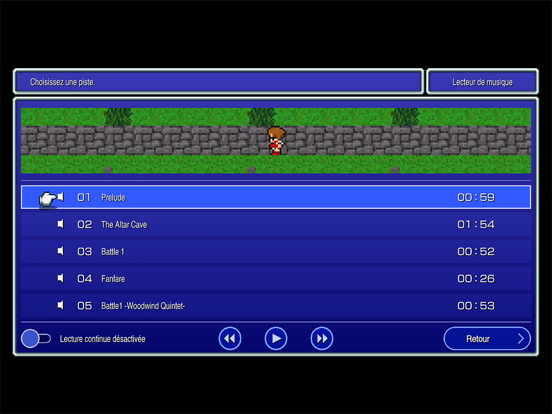Click the 00:52 duration value
Screen dimensions: 552x414
point(476,252)
